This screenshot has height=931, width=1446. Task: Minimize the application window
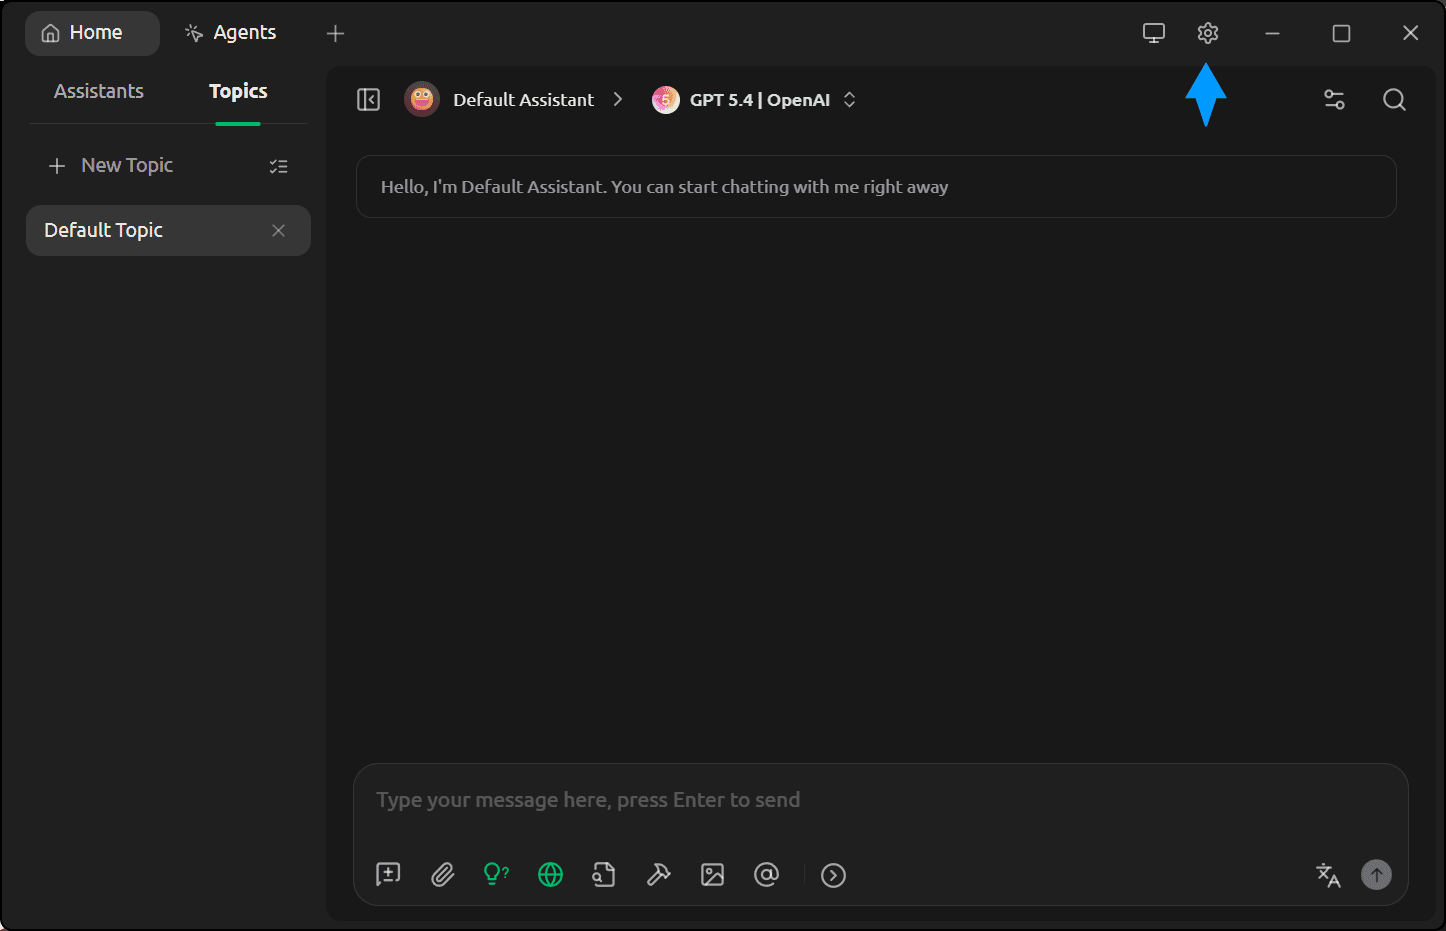pyautogui.click(x=1272, y=33)
